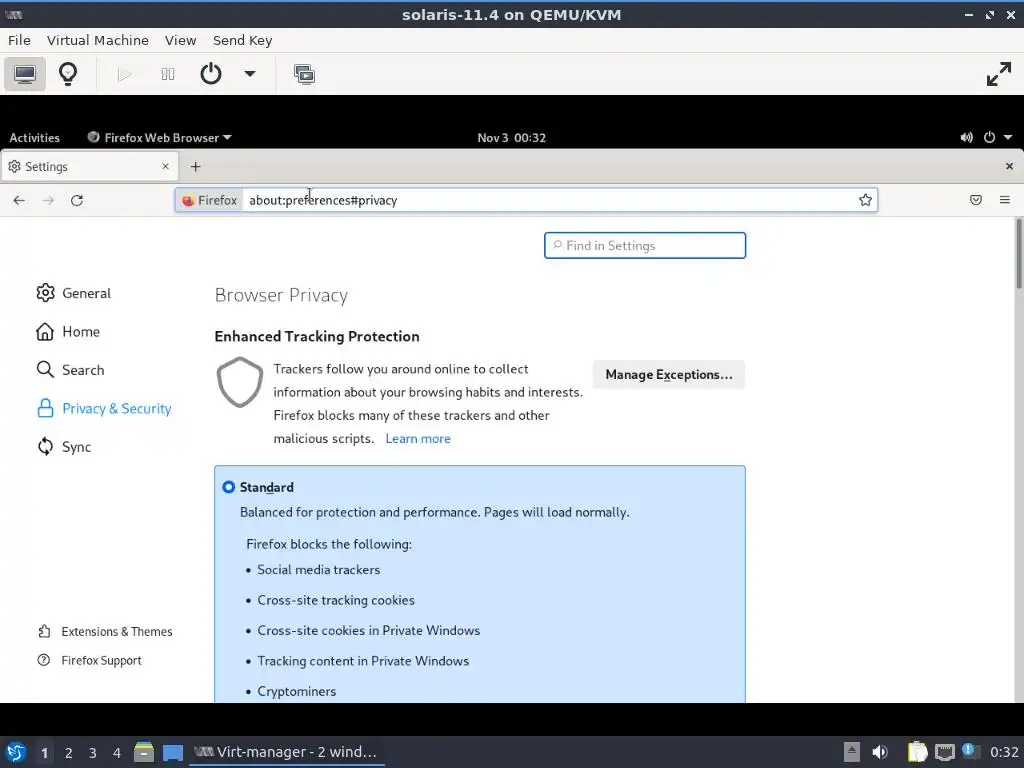Open host network tray icon
This screenshot has height=768, width=1024.
point(944,752)
